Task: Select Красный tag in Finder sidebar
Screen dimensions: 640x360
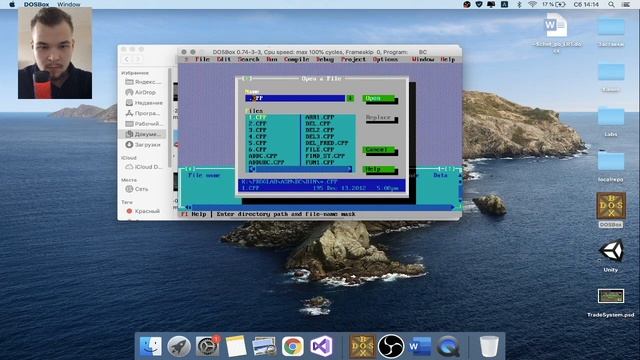Action: point(143,211)
